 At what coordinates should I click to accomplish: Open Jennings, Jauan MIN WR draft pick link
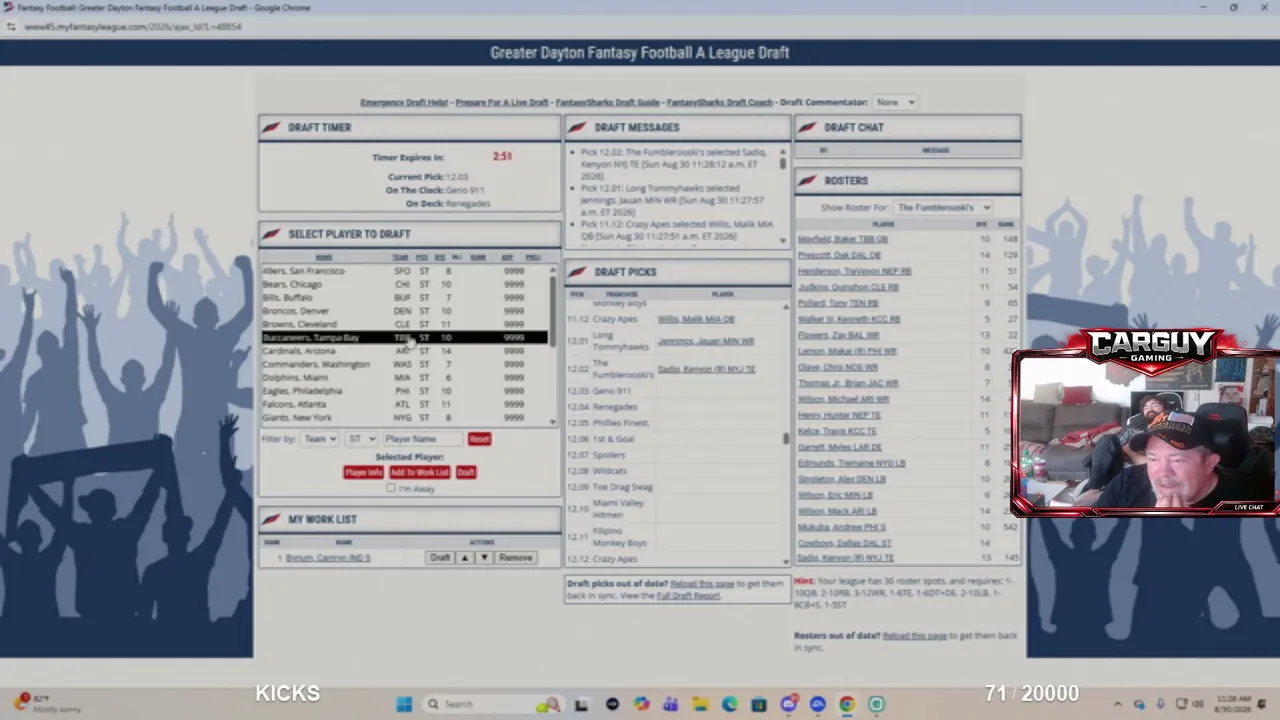[x=706, y=341]
